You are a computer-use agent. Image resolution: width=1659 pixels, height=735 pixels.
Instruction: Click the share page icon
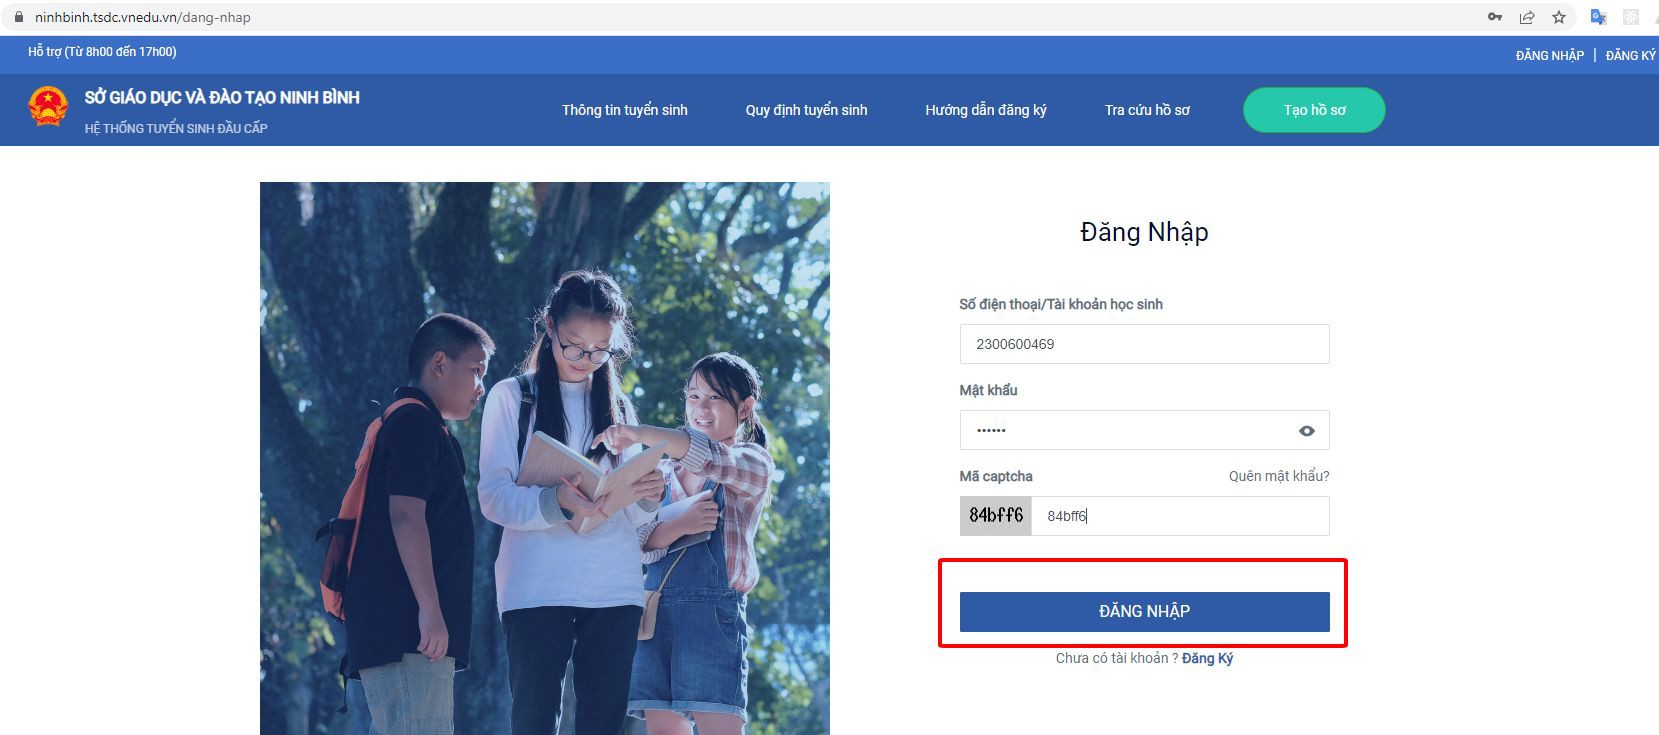tap(1527, 17)
